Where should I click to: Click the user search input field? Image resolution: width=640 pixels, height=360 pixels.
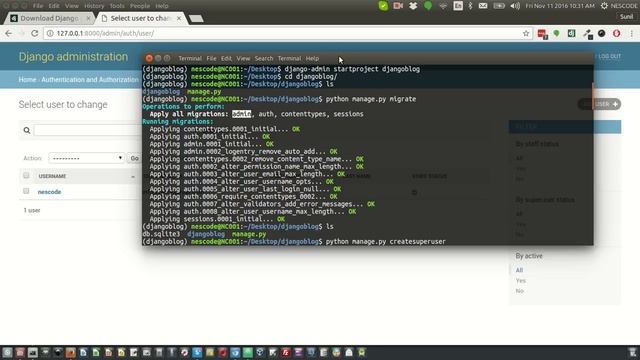(87, 131)
